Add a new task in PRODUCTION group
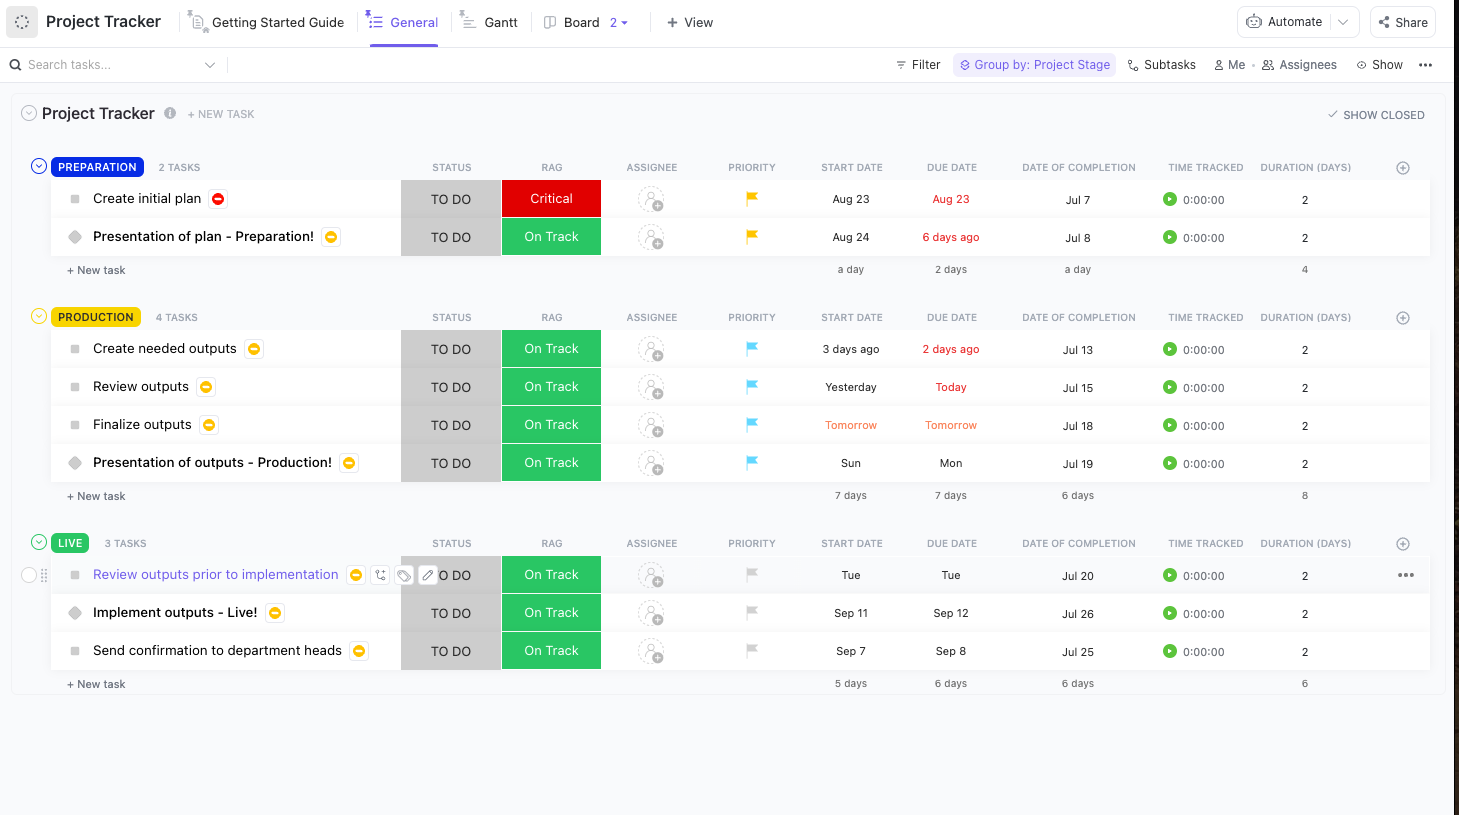 click(x=96, y=495)
